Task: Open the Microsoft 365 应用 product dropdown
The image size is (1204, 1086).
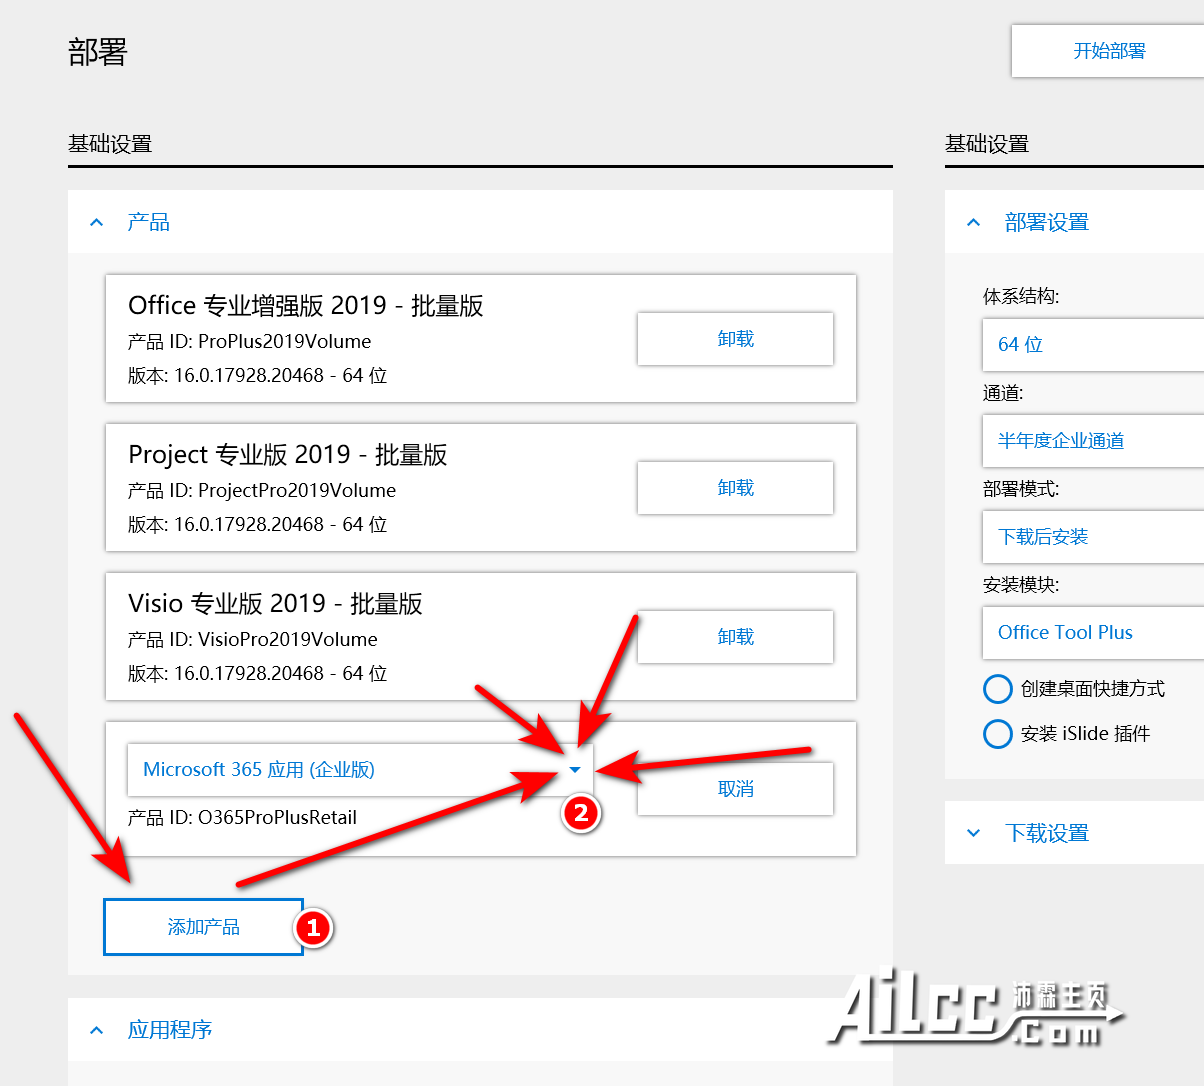Action: click(x=360, y=770)
